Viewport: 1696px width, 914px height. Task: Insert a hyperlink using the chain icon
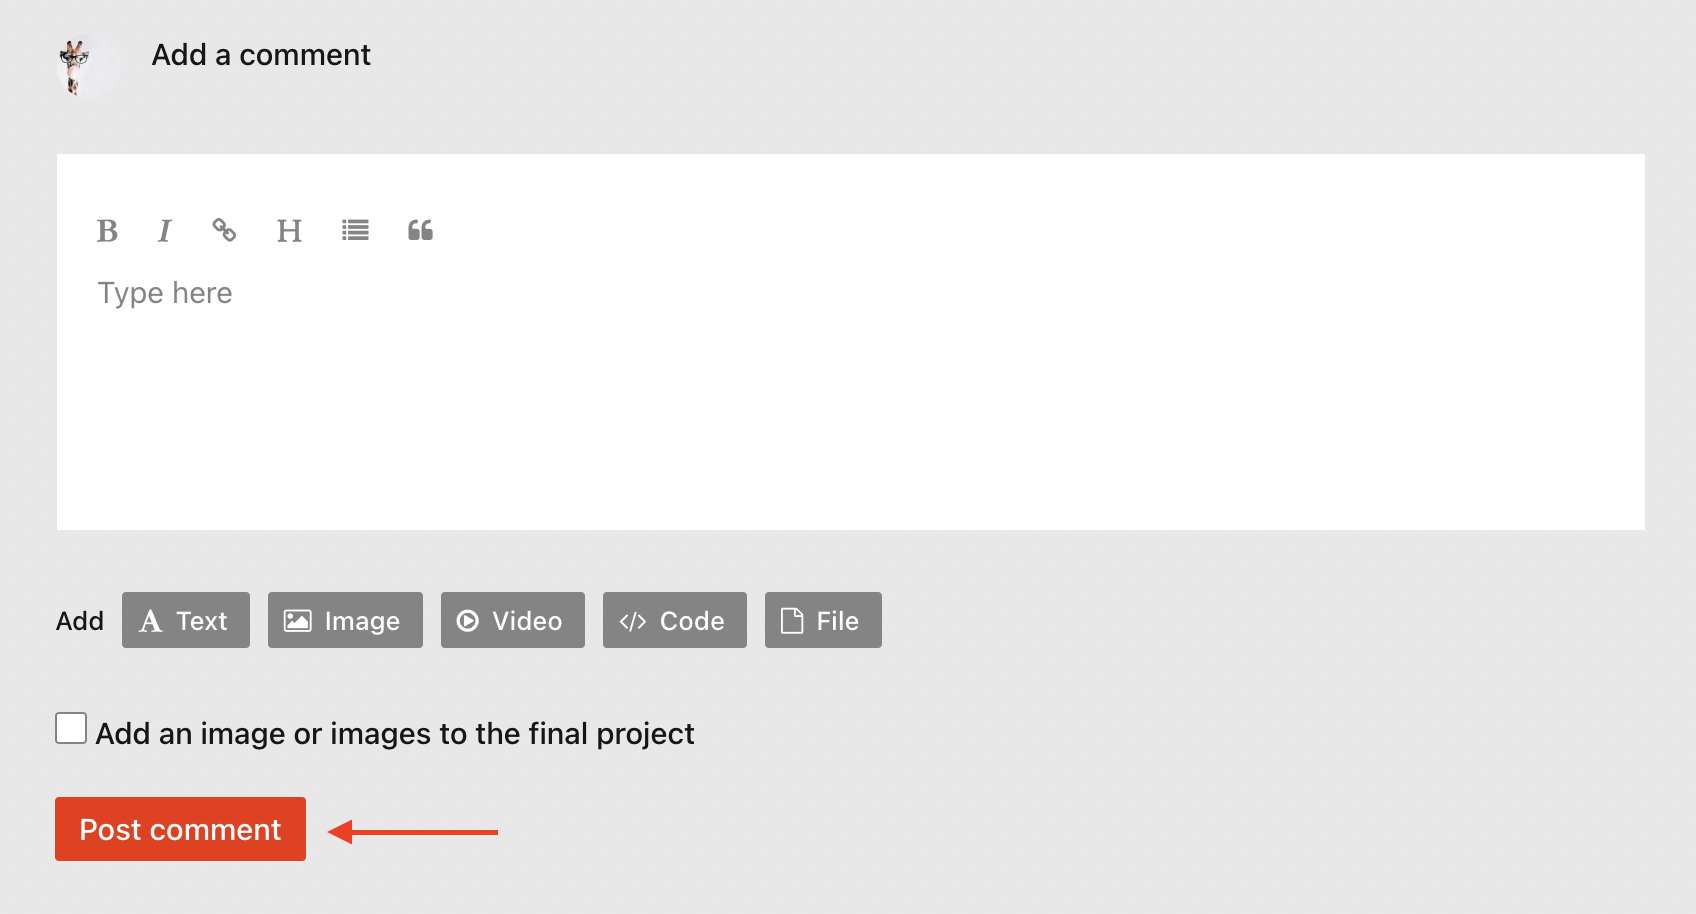224,230
